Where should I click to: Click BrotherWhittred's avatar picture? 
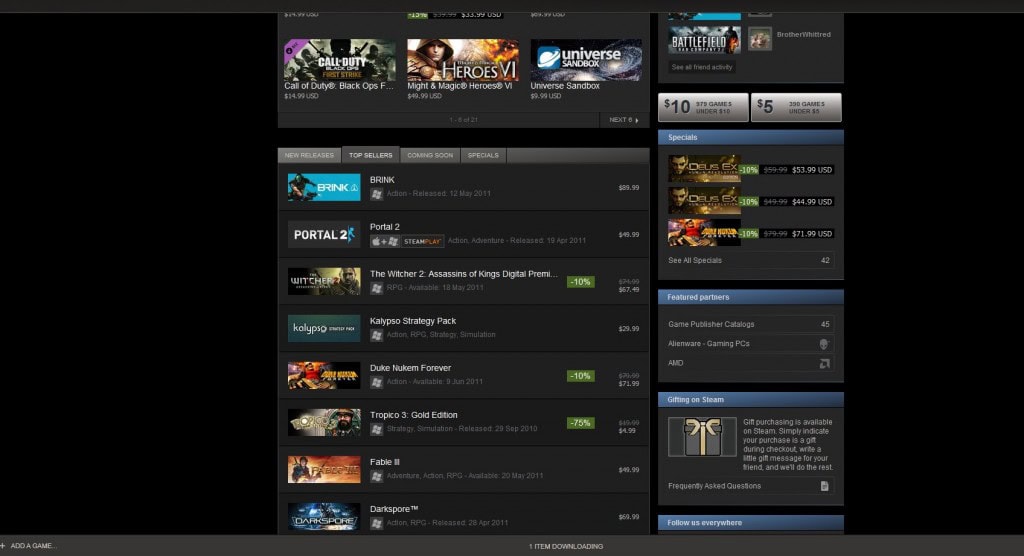click(x=760, y=39)
